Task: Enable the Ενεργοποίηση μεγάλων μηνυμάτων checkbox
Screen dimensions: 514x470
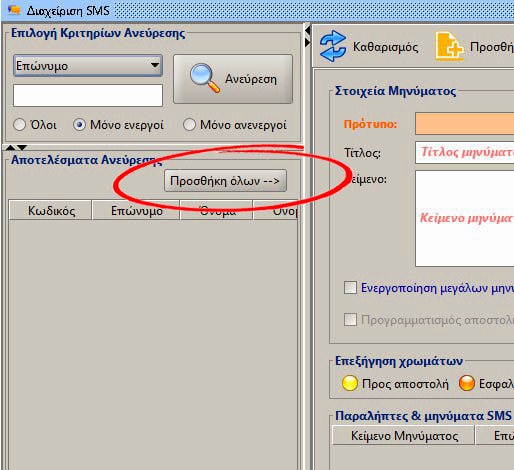Action: [350, 287]
